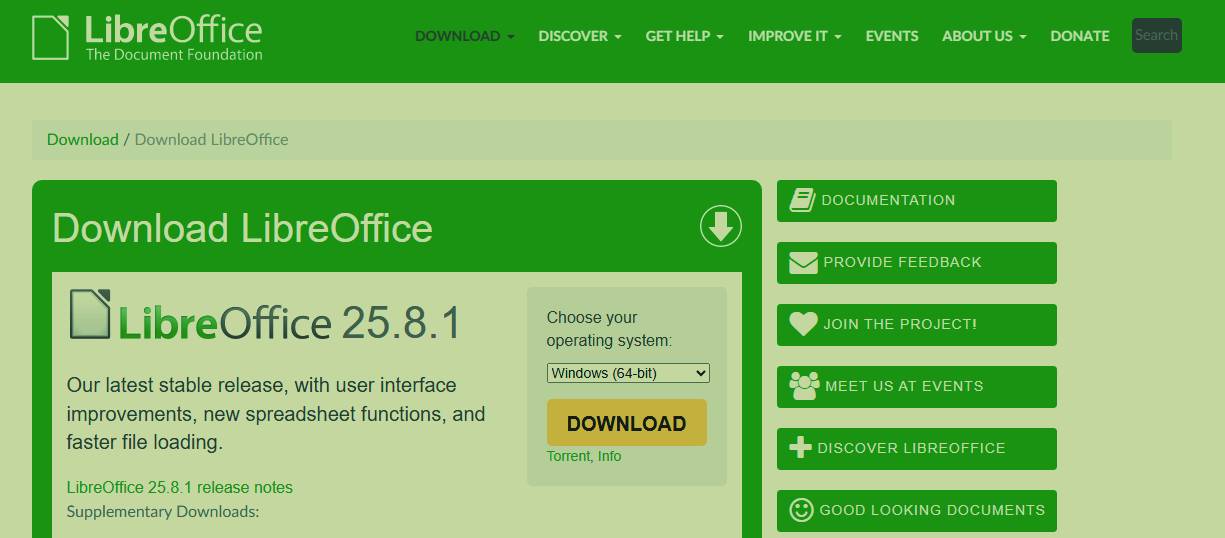The width and height of the screenshot is (1225, 538).
Task: Click the 'Our latest stable release' description text
Action: [276, 413]
